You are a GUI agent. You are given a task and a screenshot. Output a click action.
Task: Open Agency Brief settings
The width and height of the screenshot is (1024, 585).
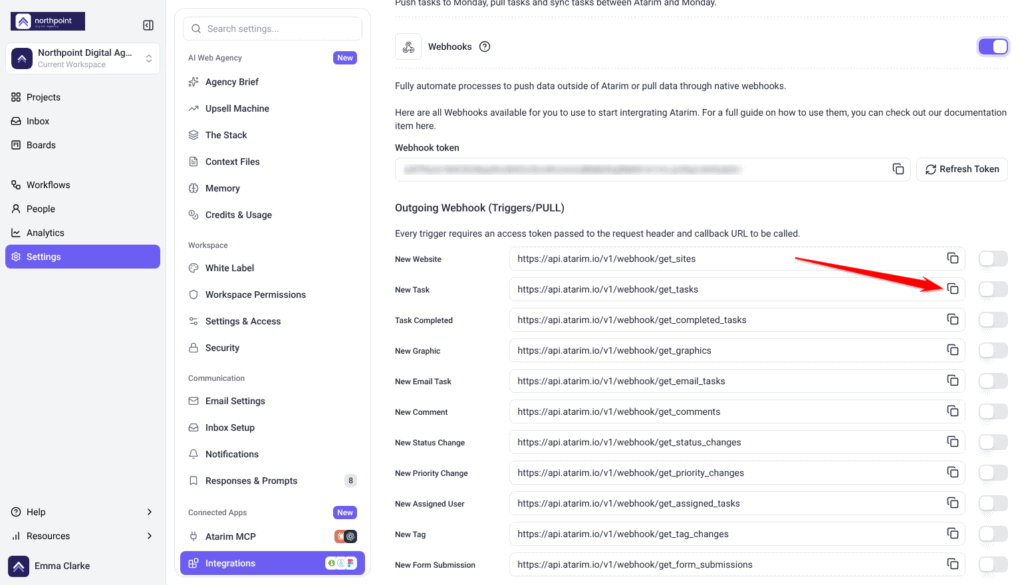click(232, 82)
